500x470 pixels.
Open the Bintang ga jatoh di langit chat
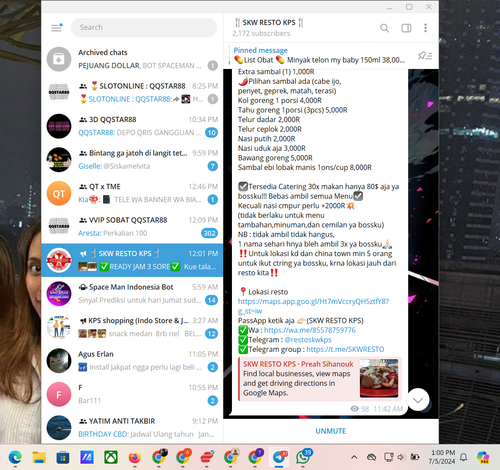tap(132, 160)
